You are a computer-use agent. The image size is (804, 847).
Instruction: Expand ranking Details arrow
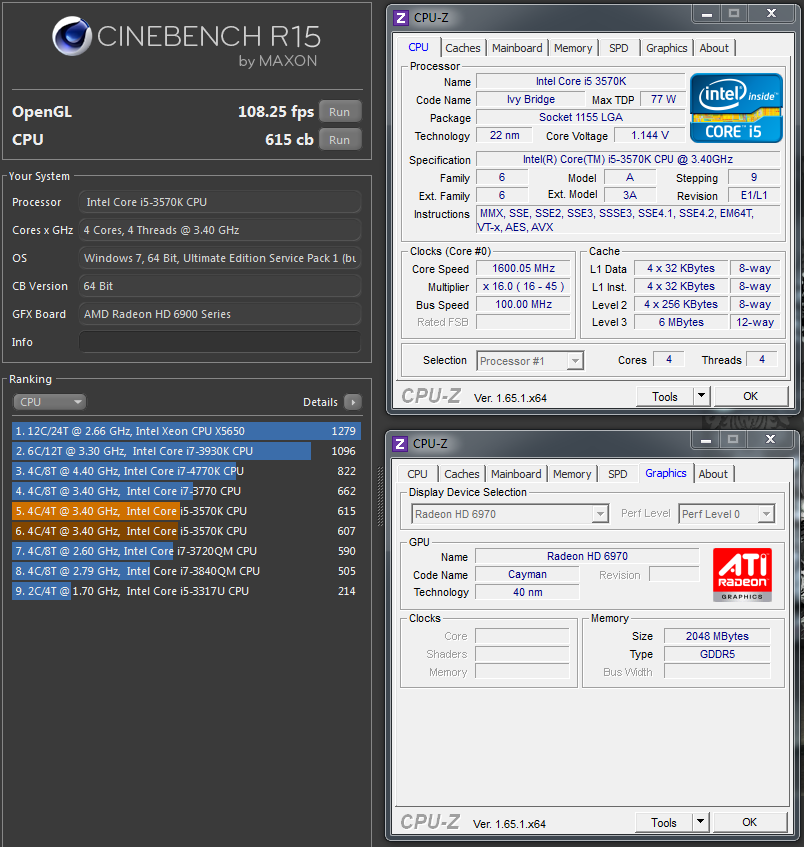pyautogui.click(x=352, y=402)
